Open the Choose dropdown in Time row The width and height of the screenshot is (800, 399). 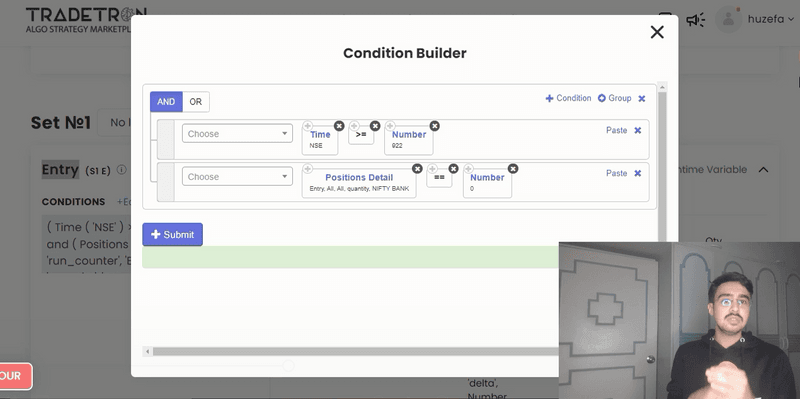click(x=237, y=134)
